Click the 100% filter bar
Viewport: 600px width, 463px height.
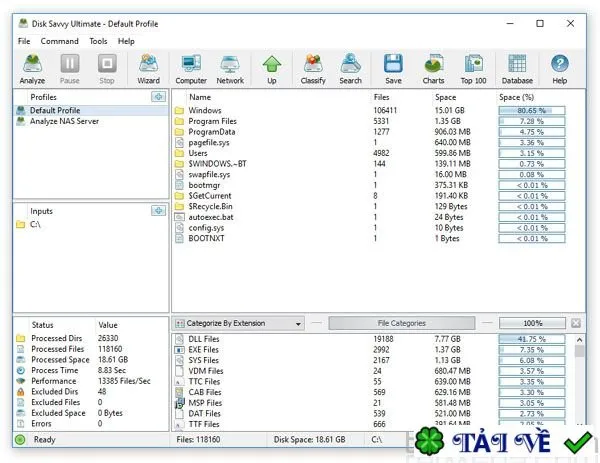pos(532,323)
